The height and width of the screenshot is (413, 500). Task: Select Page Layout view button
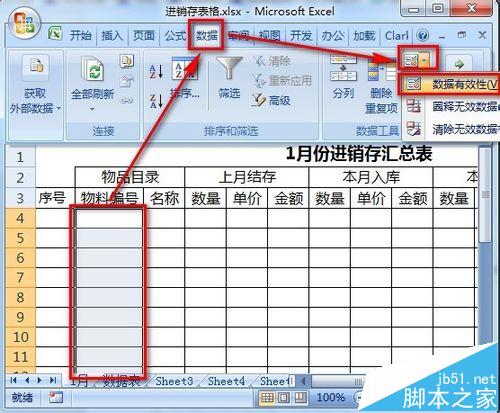coord(284,397)
